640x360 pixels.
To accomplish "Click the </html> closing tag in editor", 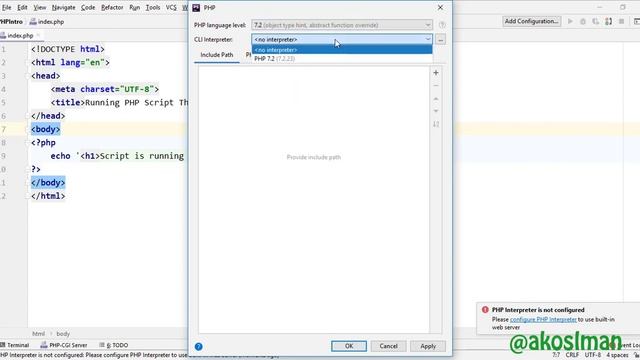I will [48, 196].
